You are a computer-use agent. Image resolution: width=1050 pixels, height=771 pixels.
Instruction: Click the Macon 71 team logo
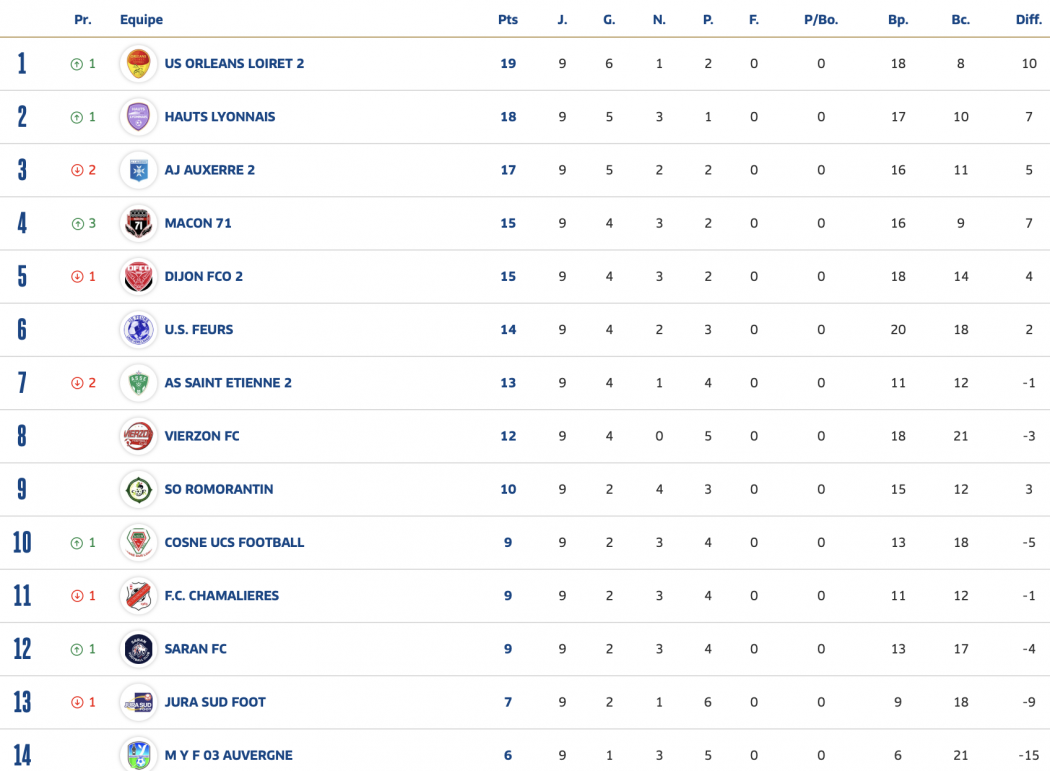pyautogui.click(x=138, y=223)
